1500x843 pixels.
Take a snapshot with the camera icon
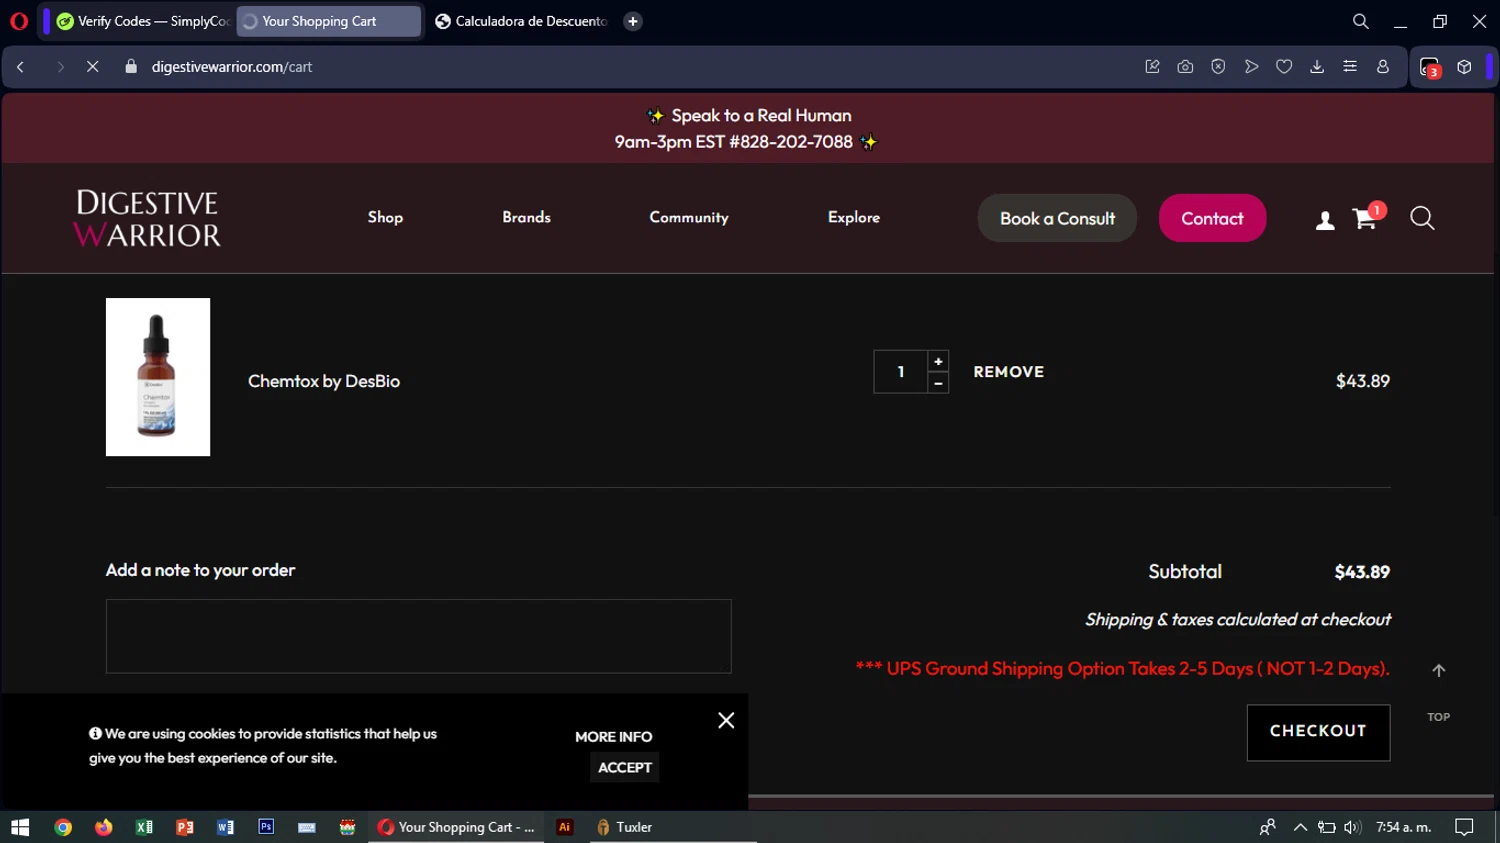1185,67
